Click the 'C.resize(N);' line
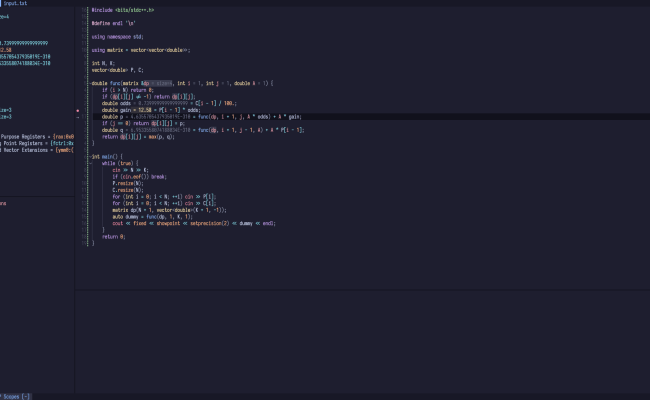The width and height of the screenshot is (650, 400). click(128, 190)
